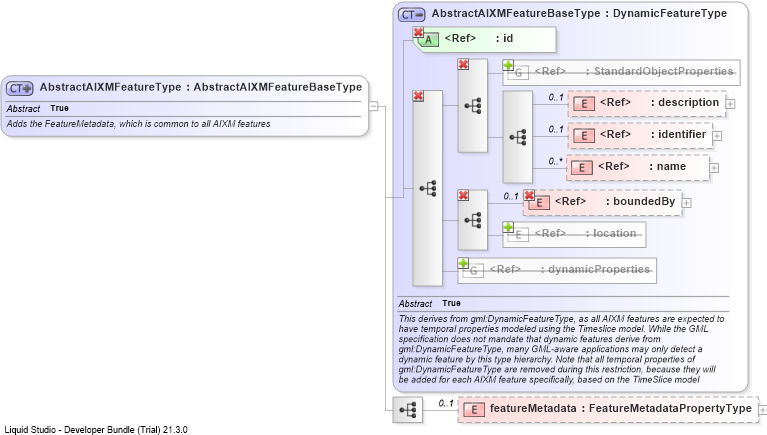Select the tall main sequence compositor icon
767x435 pixels.
(428, 188)
